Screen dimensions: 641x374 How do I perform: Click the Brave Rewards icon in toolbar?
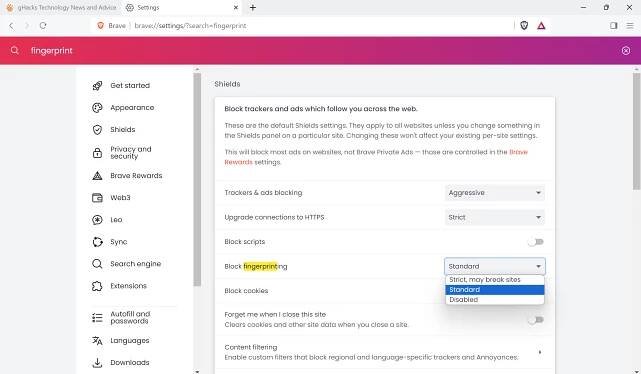tap(541, 26)
